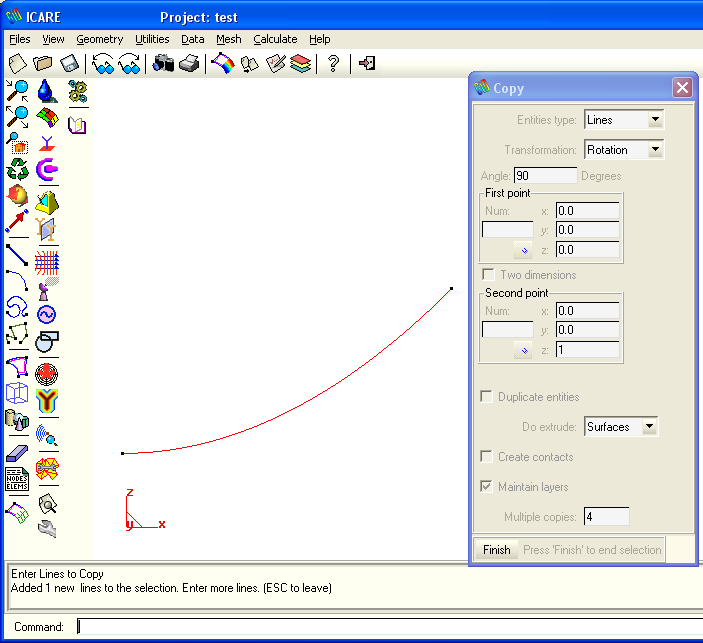Screen dimensions: 703x643
Task: Toggle the Two dimensions checkbox
Action: [x=488, y=274]
